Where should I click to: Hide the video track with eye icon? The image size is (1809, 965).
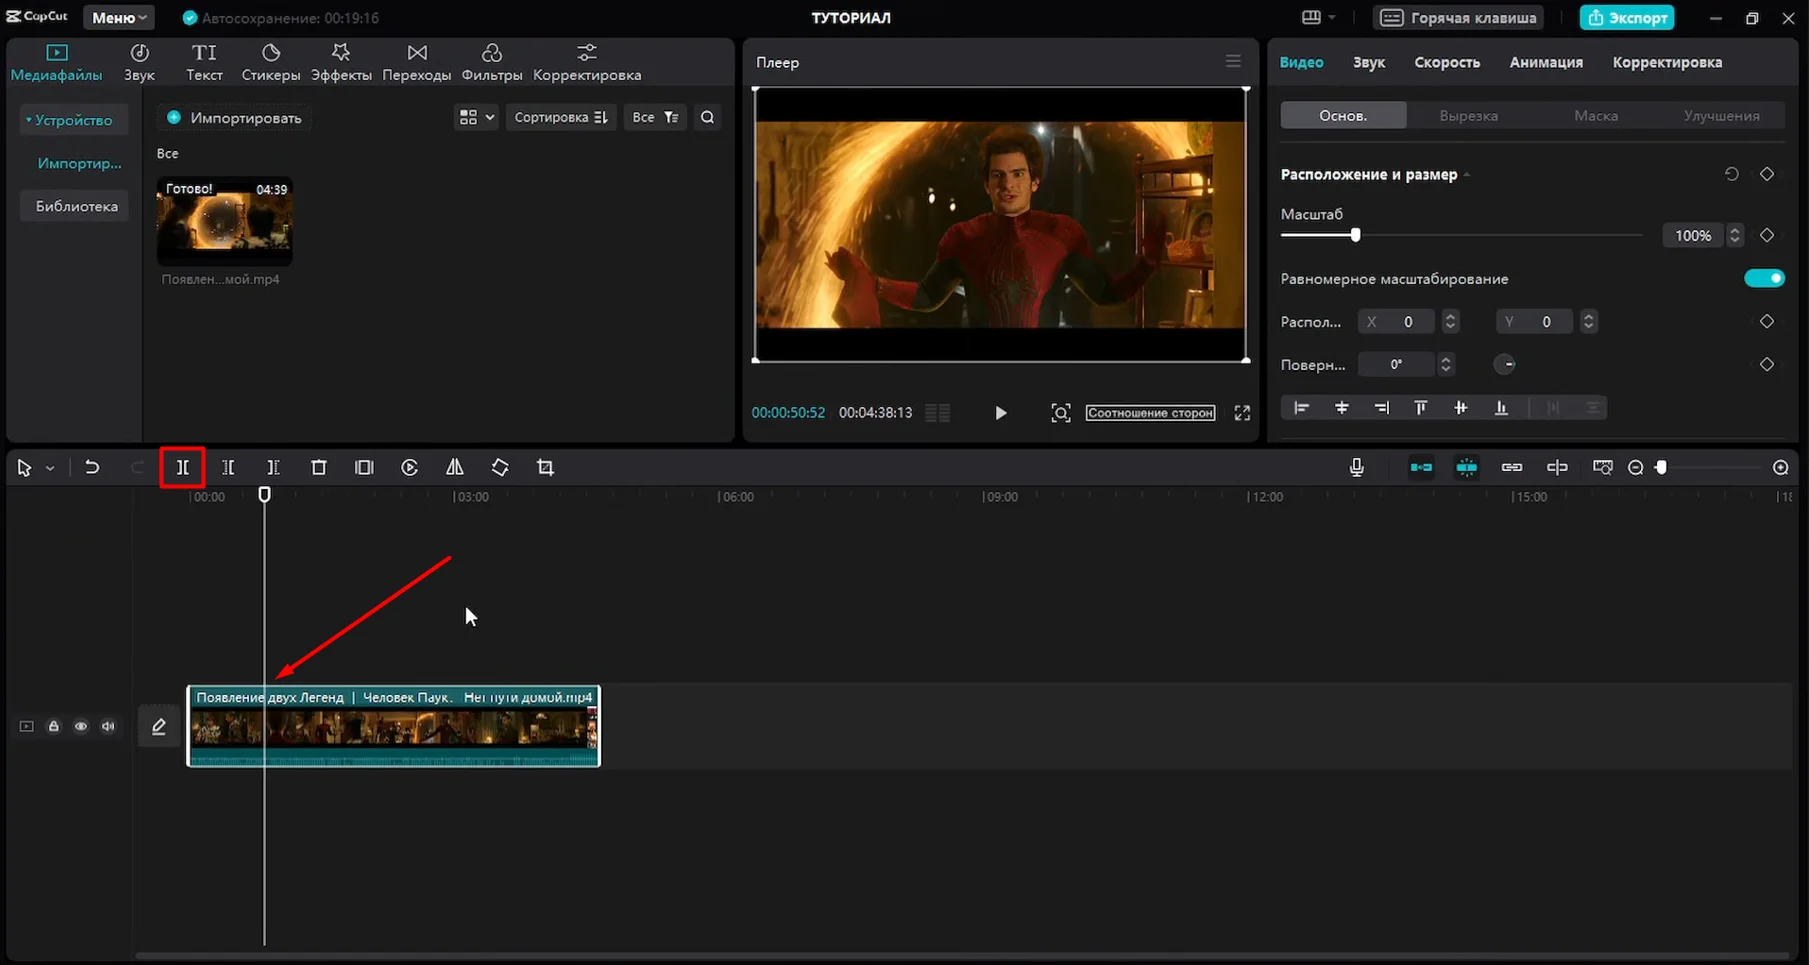point(81,726)
